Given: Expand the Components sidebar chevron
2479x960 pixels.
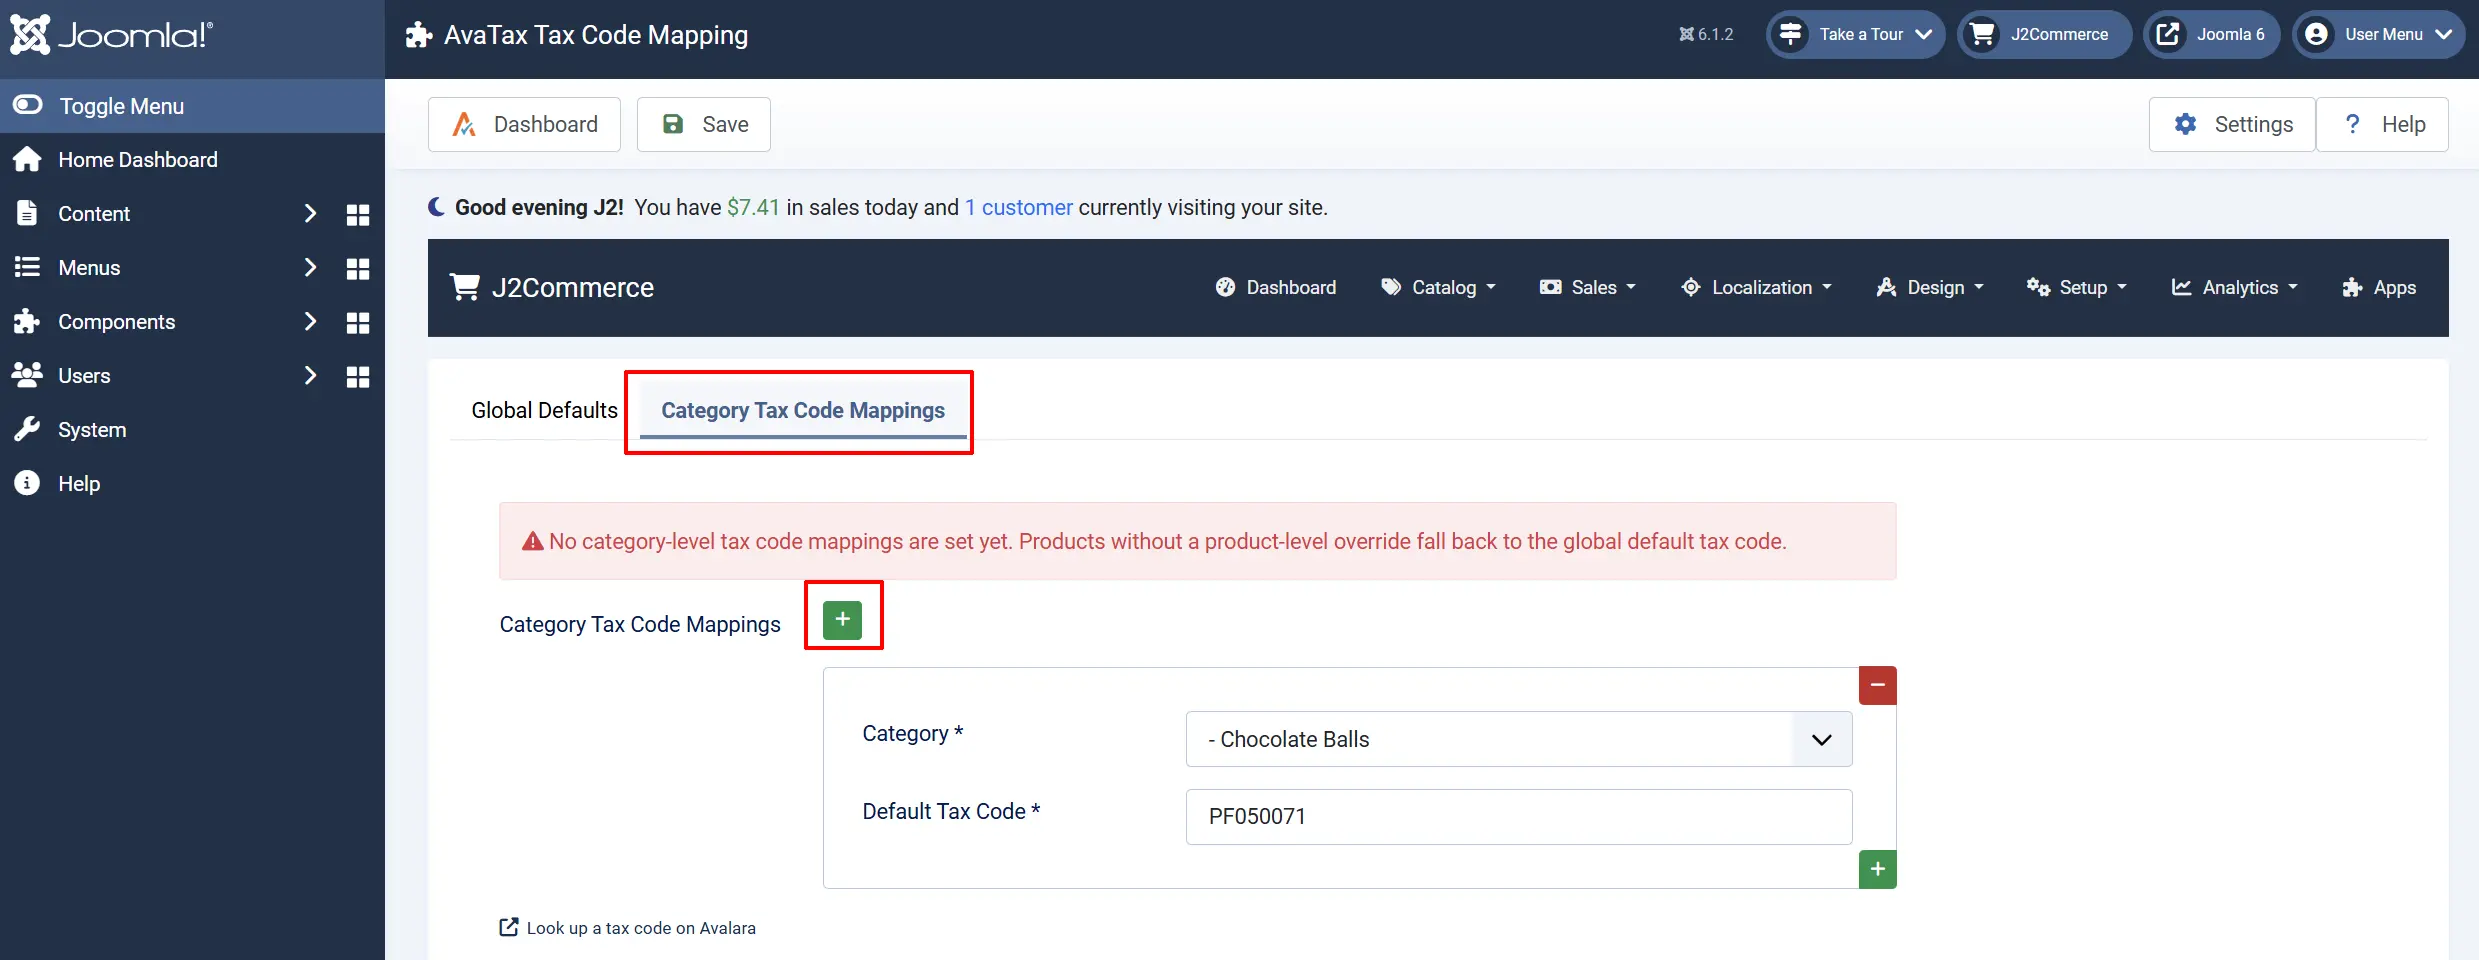Looking at the screenshot, I should 310,322.
